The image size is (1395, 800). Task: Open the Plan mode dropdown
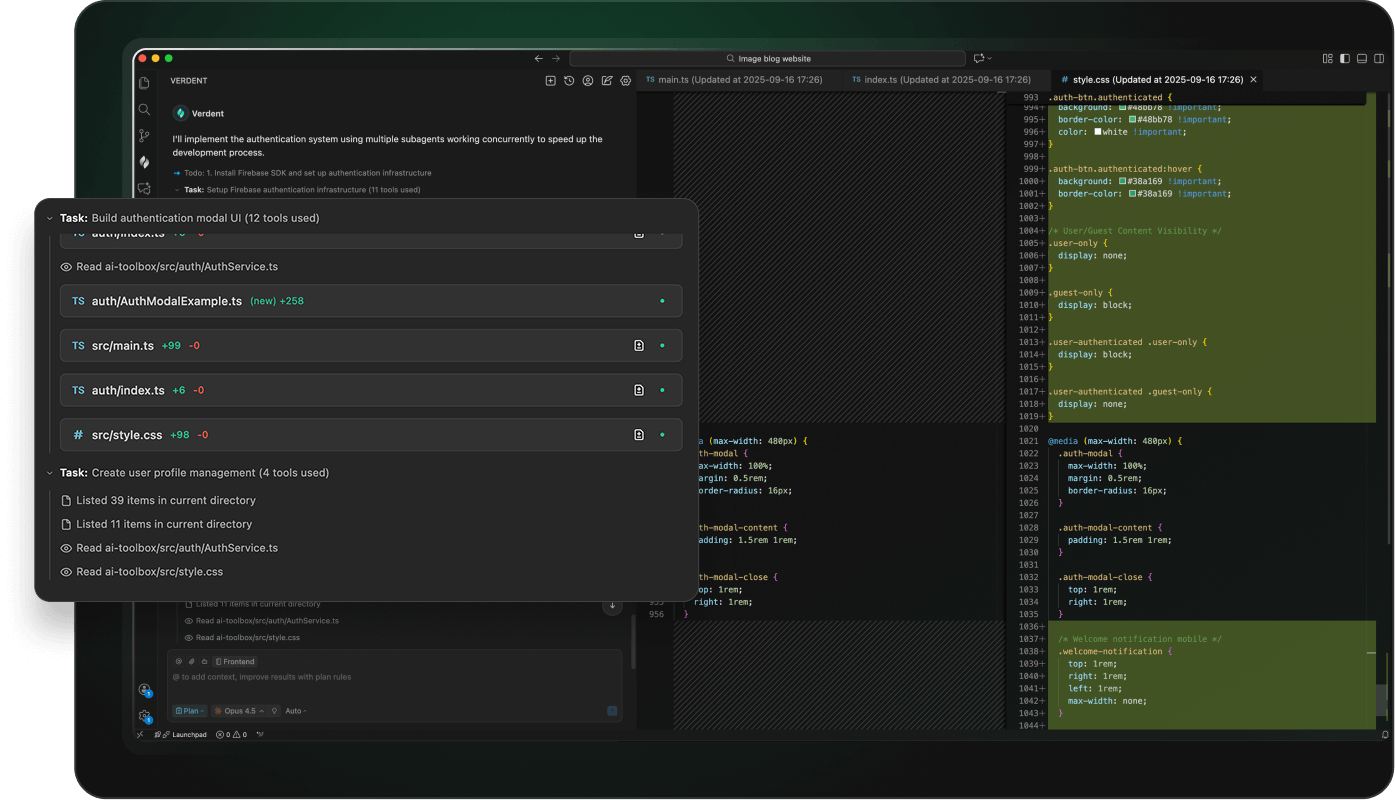pyautogui.click(x=189, y=711)
